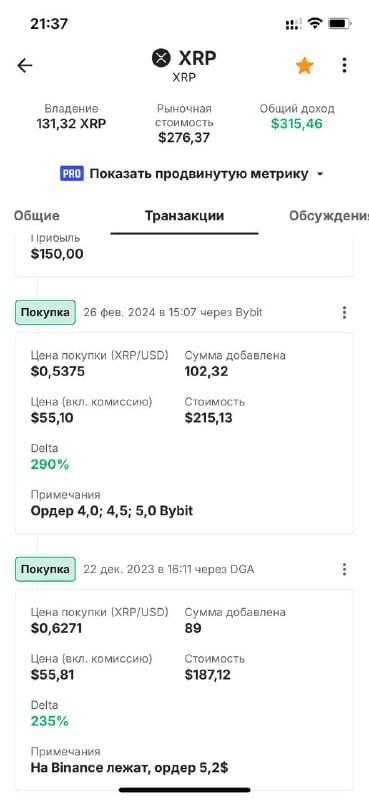The image size is (369, 800).
Task: Tap the battery icon in the status bar
Action: click(x=339, y=23)
